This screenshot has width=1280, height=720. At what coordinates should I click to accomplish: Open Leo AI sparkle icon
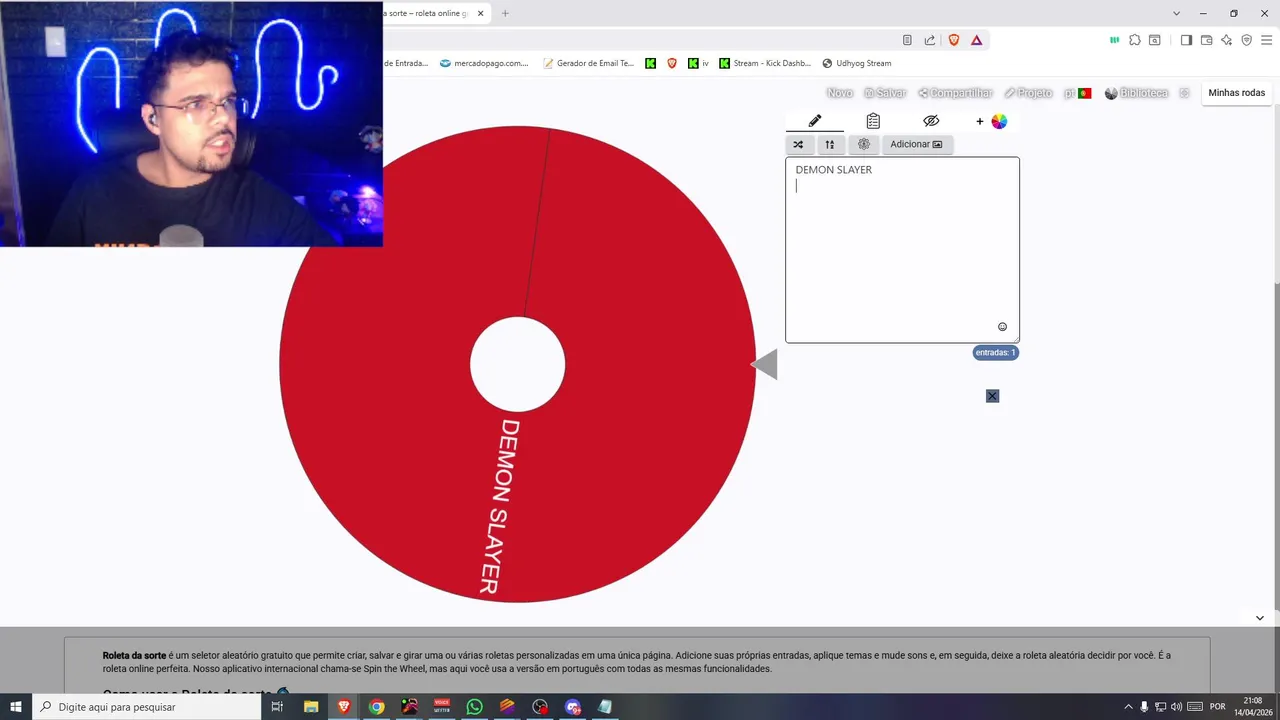(x=1226, y=40)
